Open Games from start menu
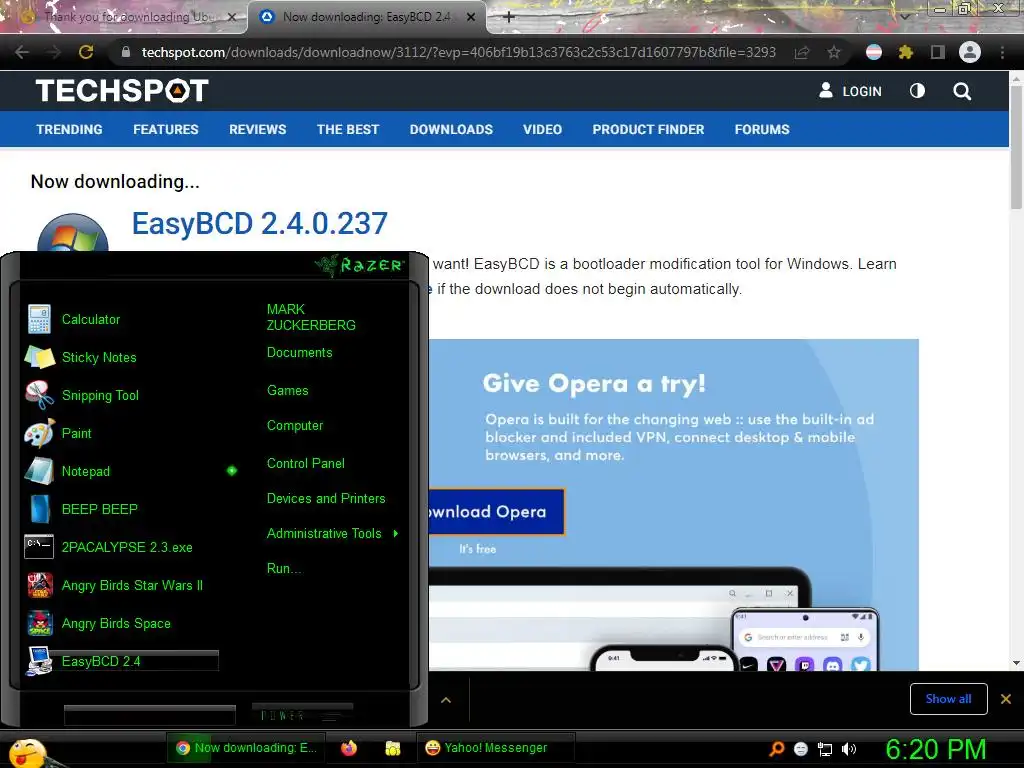The image size is (1024, 768). point(287,391)
